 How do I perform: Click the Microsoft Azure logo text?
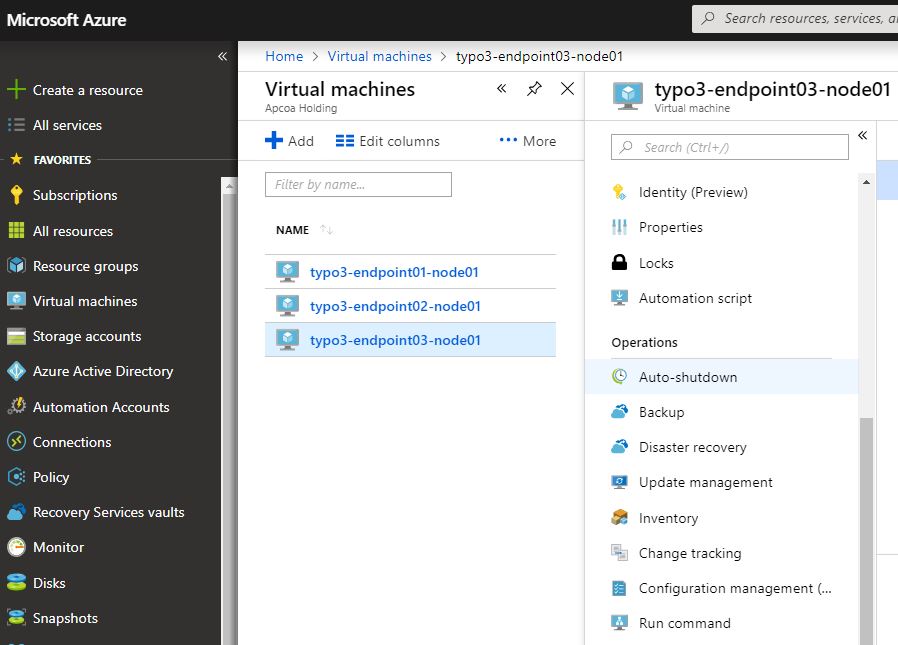click(66, 20)
